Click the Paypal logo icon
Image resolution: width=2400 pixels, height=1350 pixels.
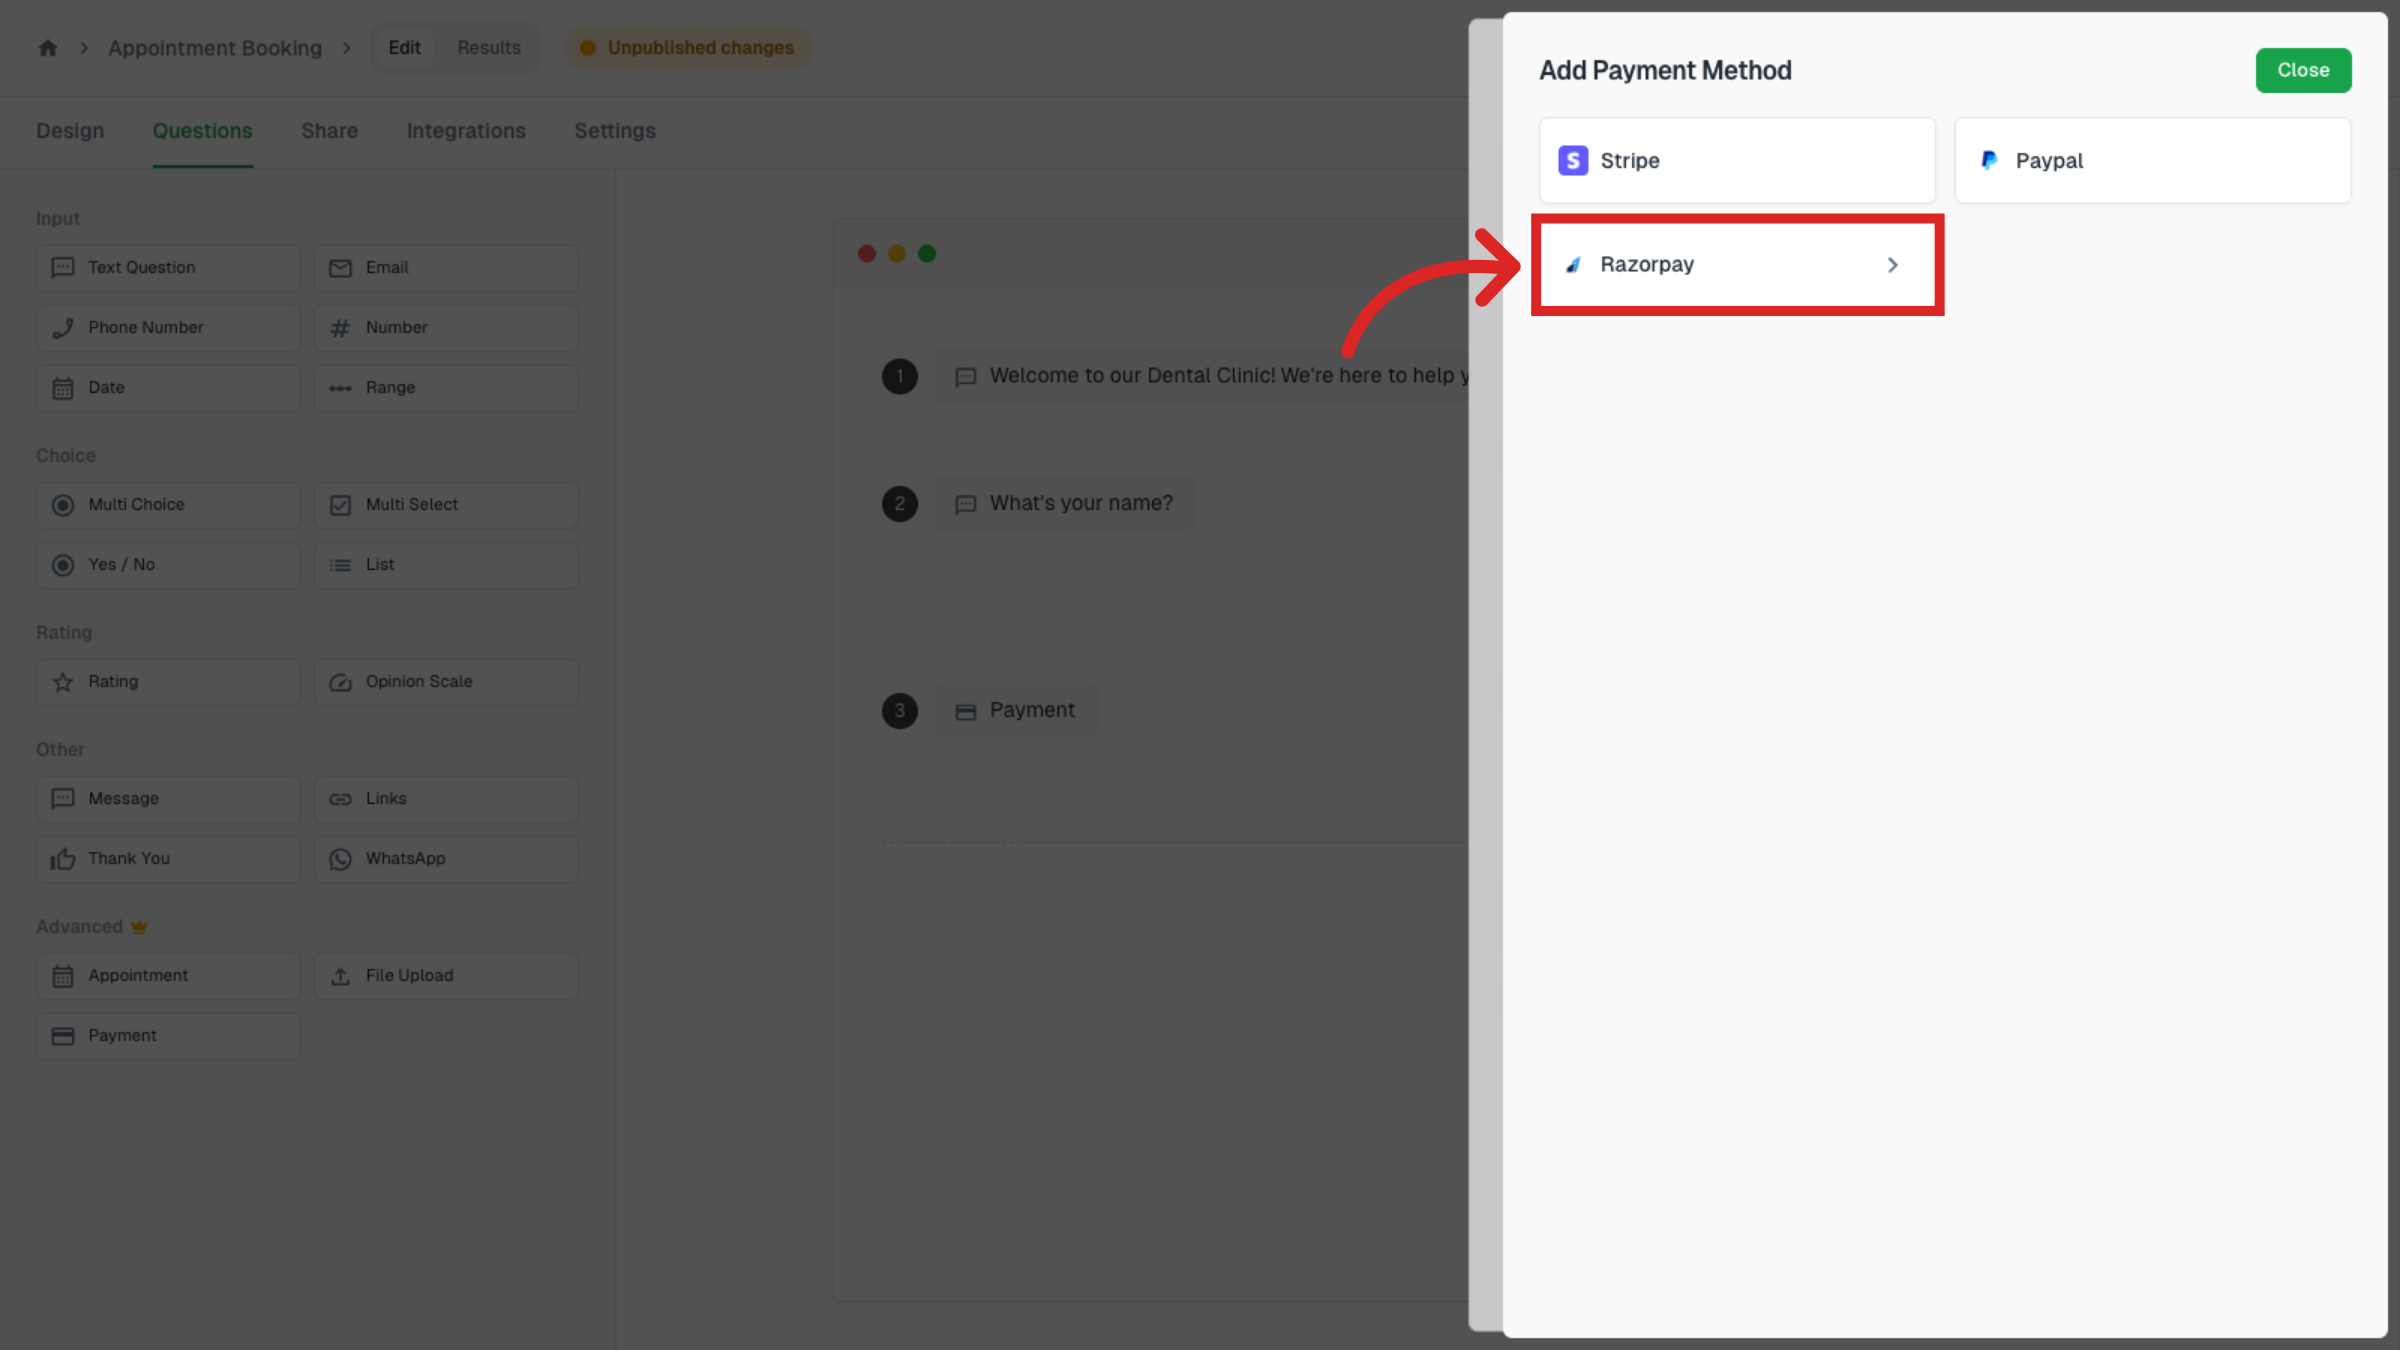pos(1989,161)
